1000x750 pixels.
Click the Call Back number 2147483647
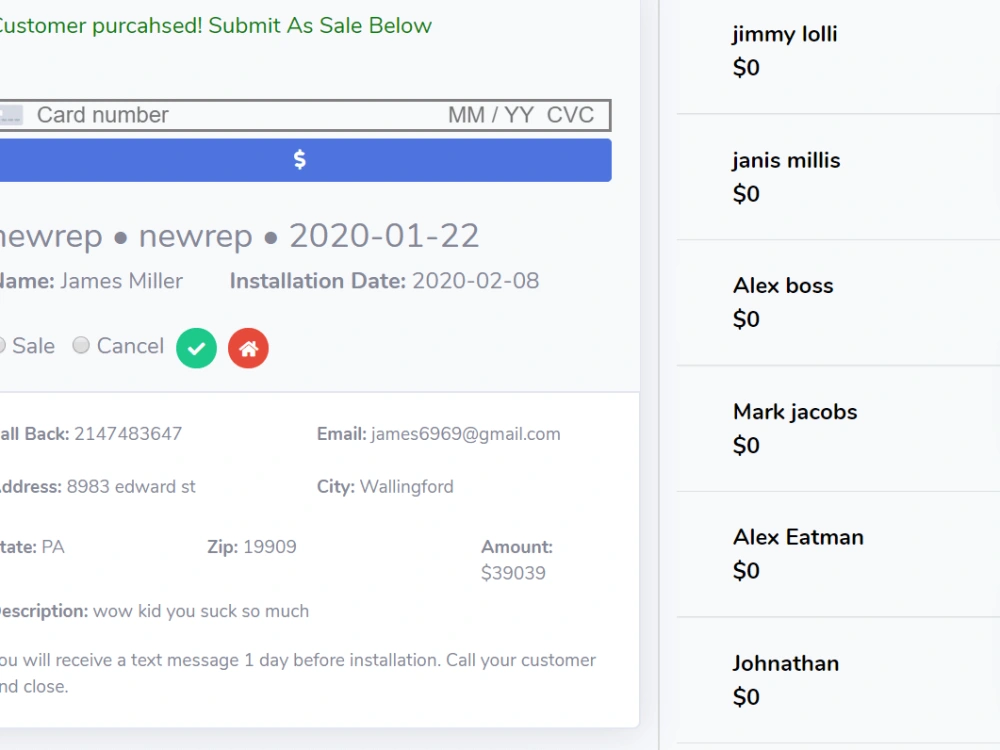[x=128, y=434]
